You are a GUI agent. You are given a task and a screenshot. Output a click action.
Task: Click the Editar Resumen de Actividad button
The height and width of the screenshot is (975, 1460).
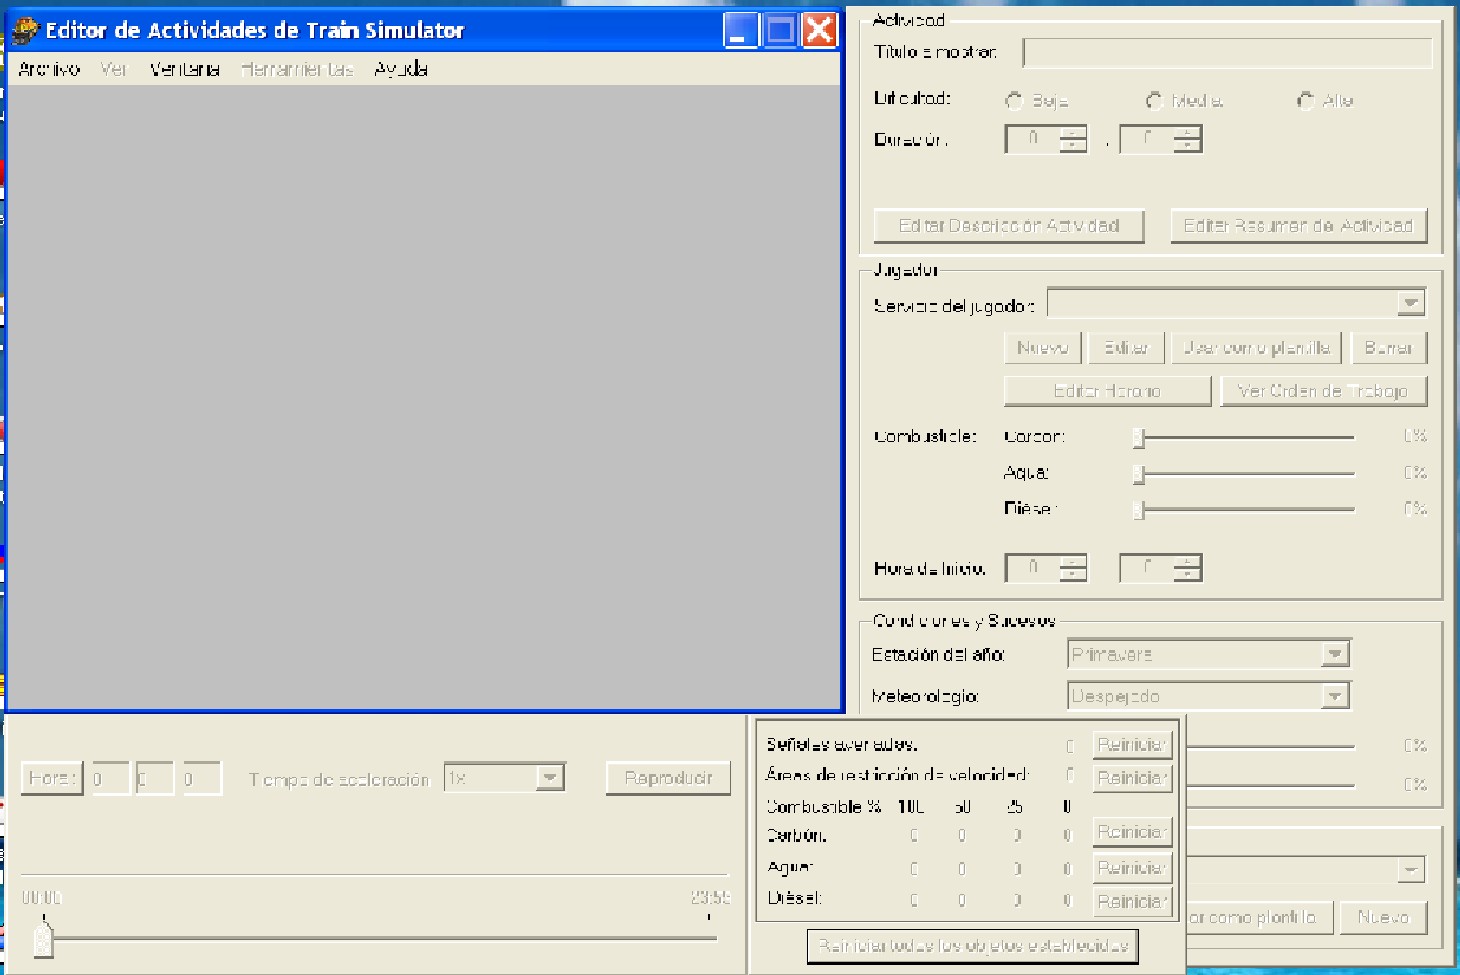point(1298,226)
